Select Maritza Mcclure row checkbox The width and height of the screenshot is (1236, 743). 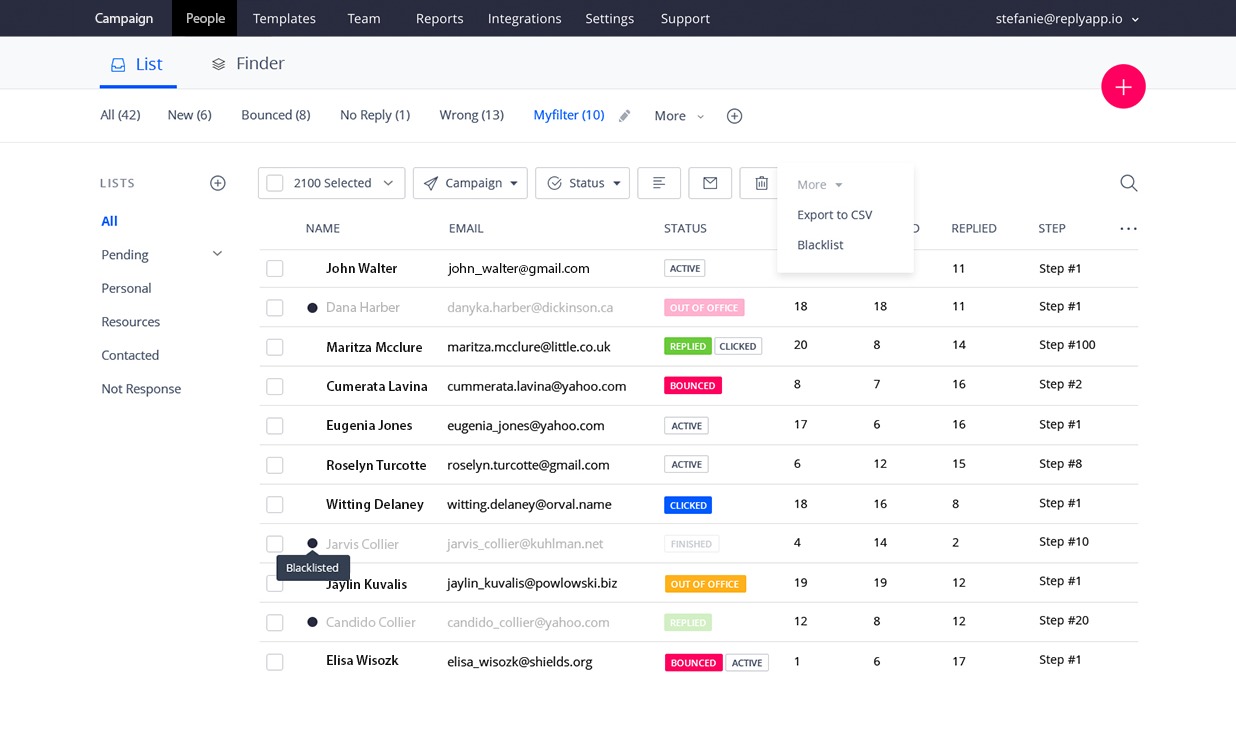275,347
